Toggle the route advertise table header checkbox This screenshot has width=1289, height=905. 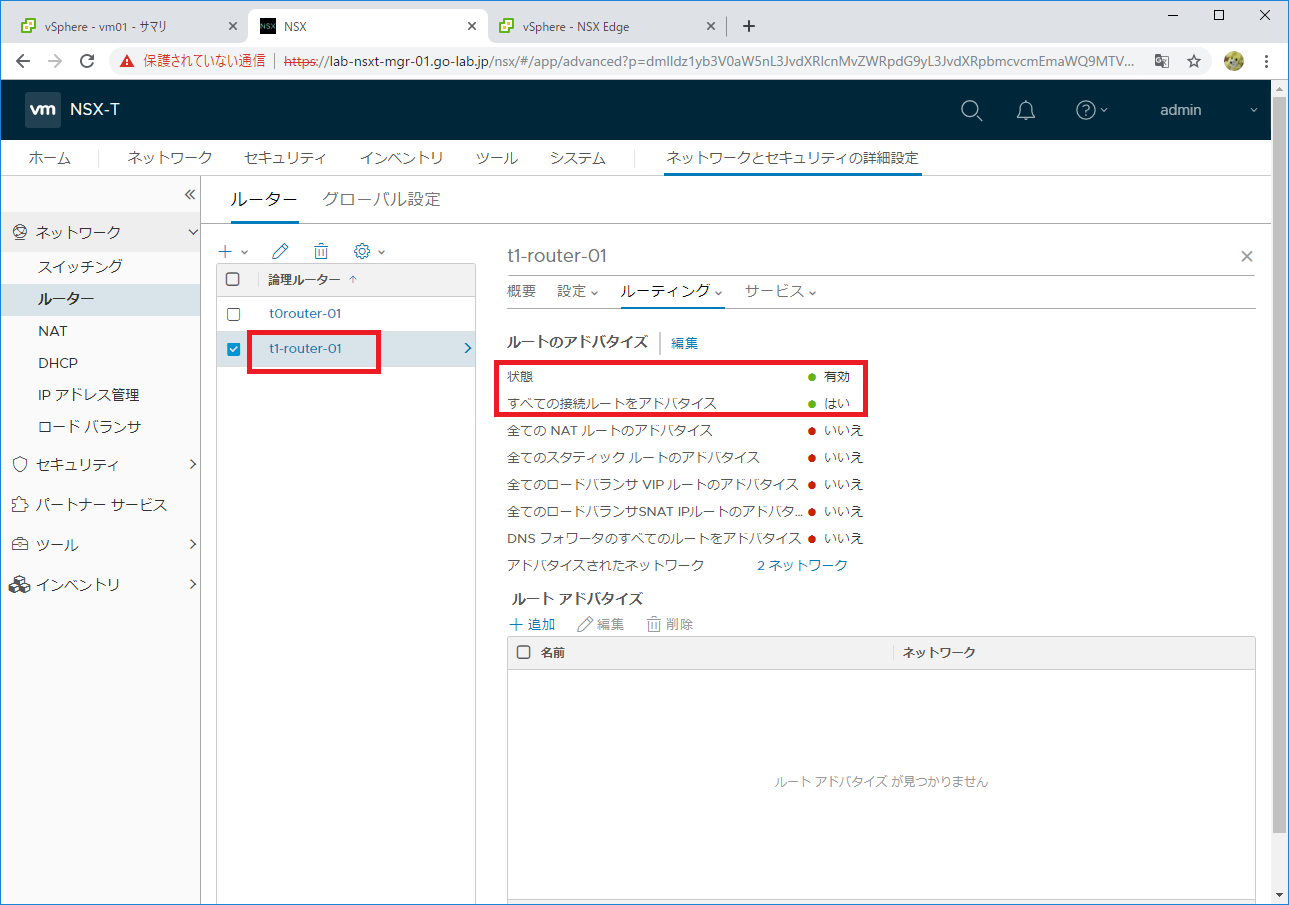coord(523,652)
